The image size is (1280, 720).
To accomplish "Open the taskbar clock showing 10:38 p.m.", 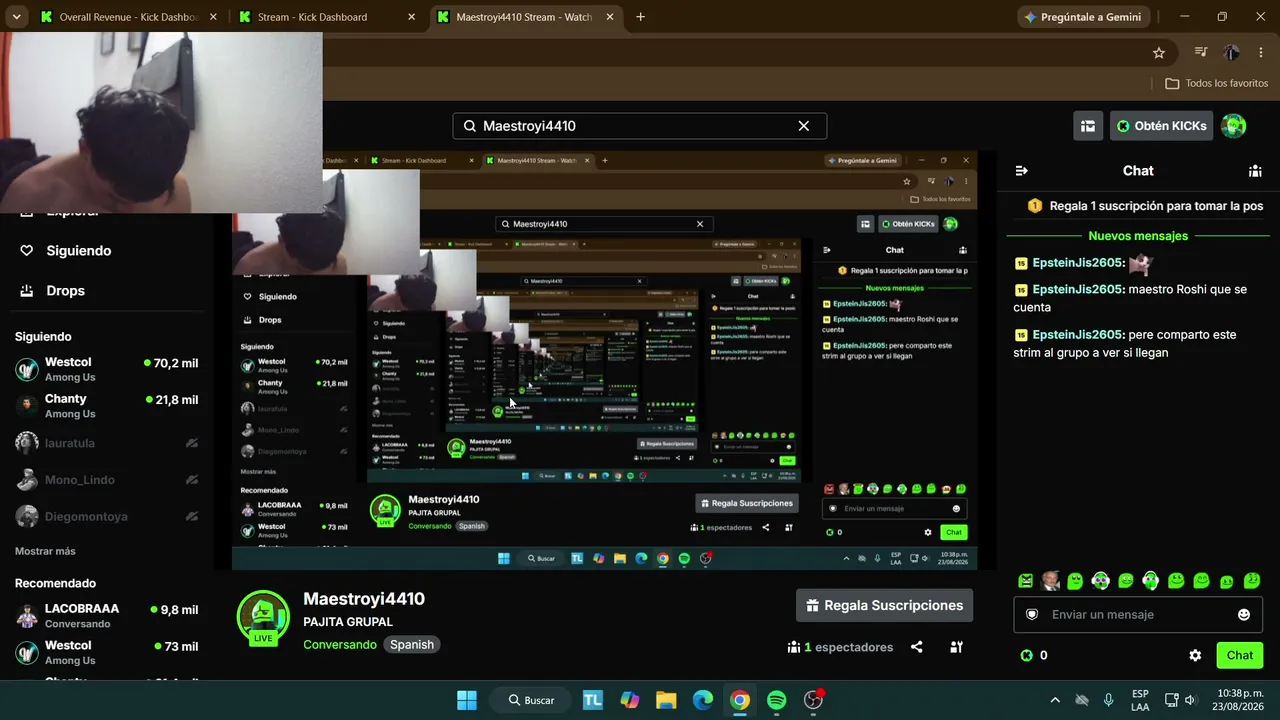I will pyautogui.click(x=1239, y=700).
